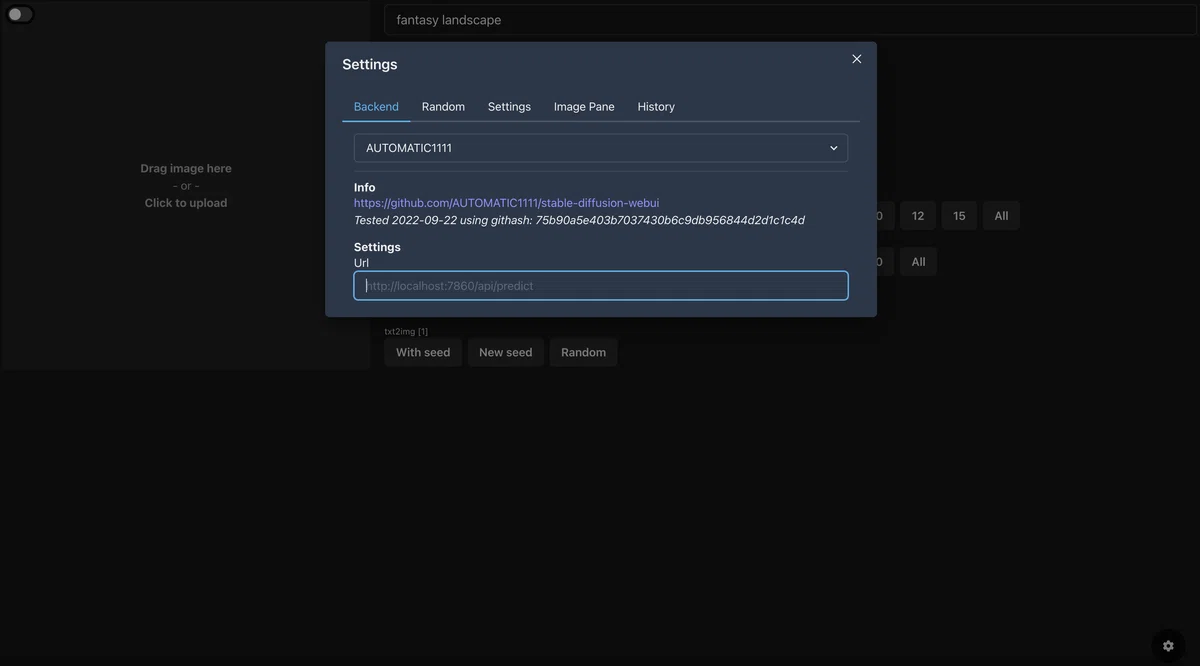Choose All in the row with 15
Viewport: 1200px width, 666px height.
(x=1001, y=216)
